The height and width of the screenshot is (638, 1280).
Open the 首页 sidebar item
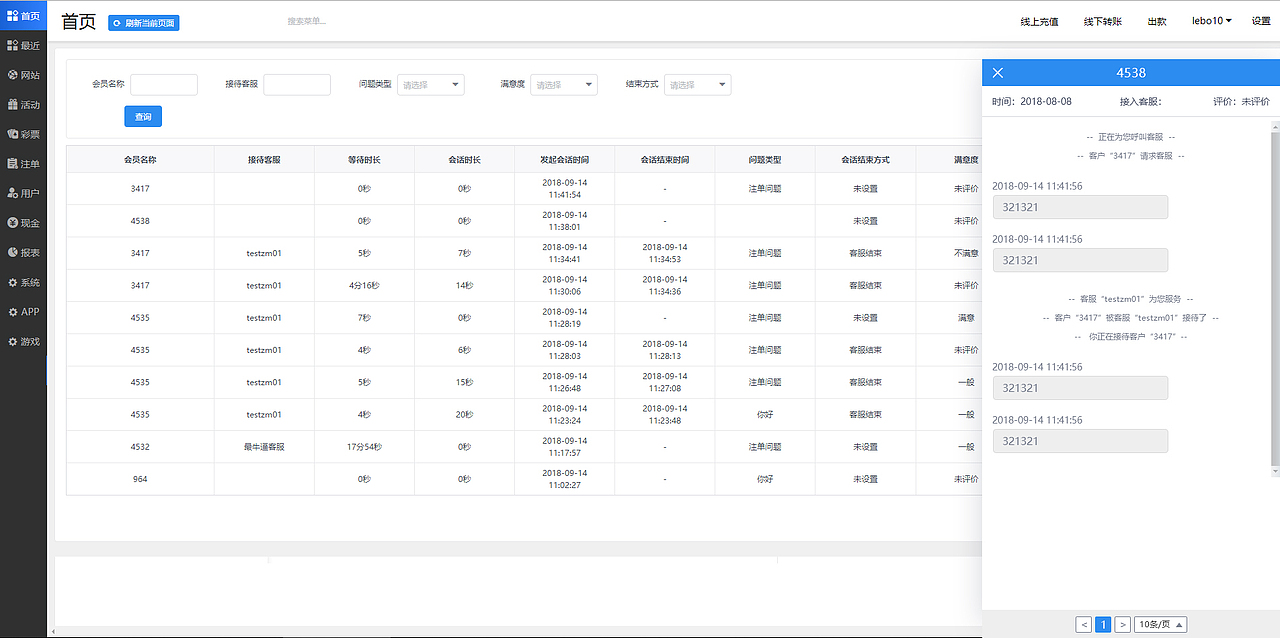click(x=23, y=15)
